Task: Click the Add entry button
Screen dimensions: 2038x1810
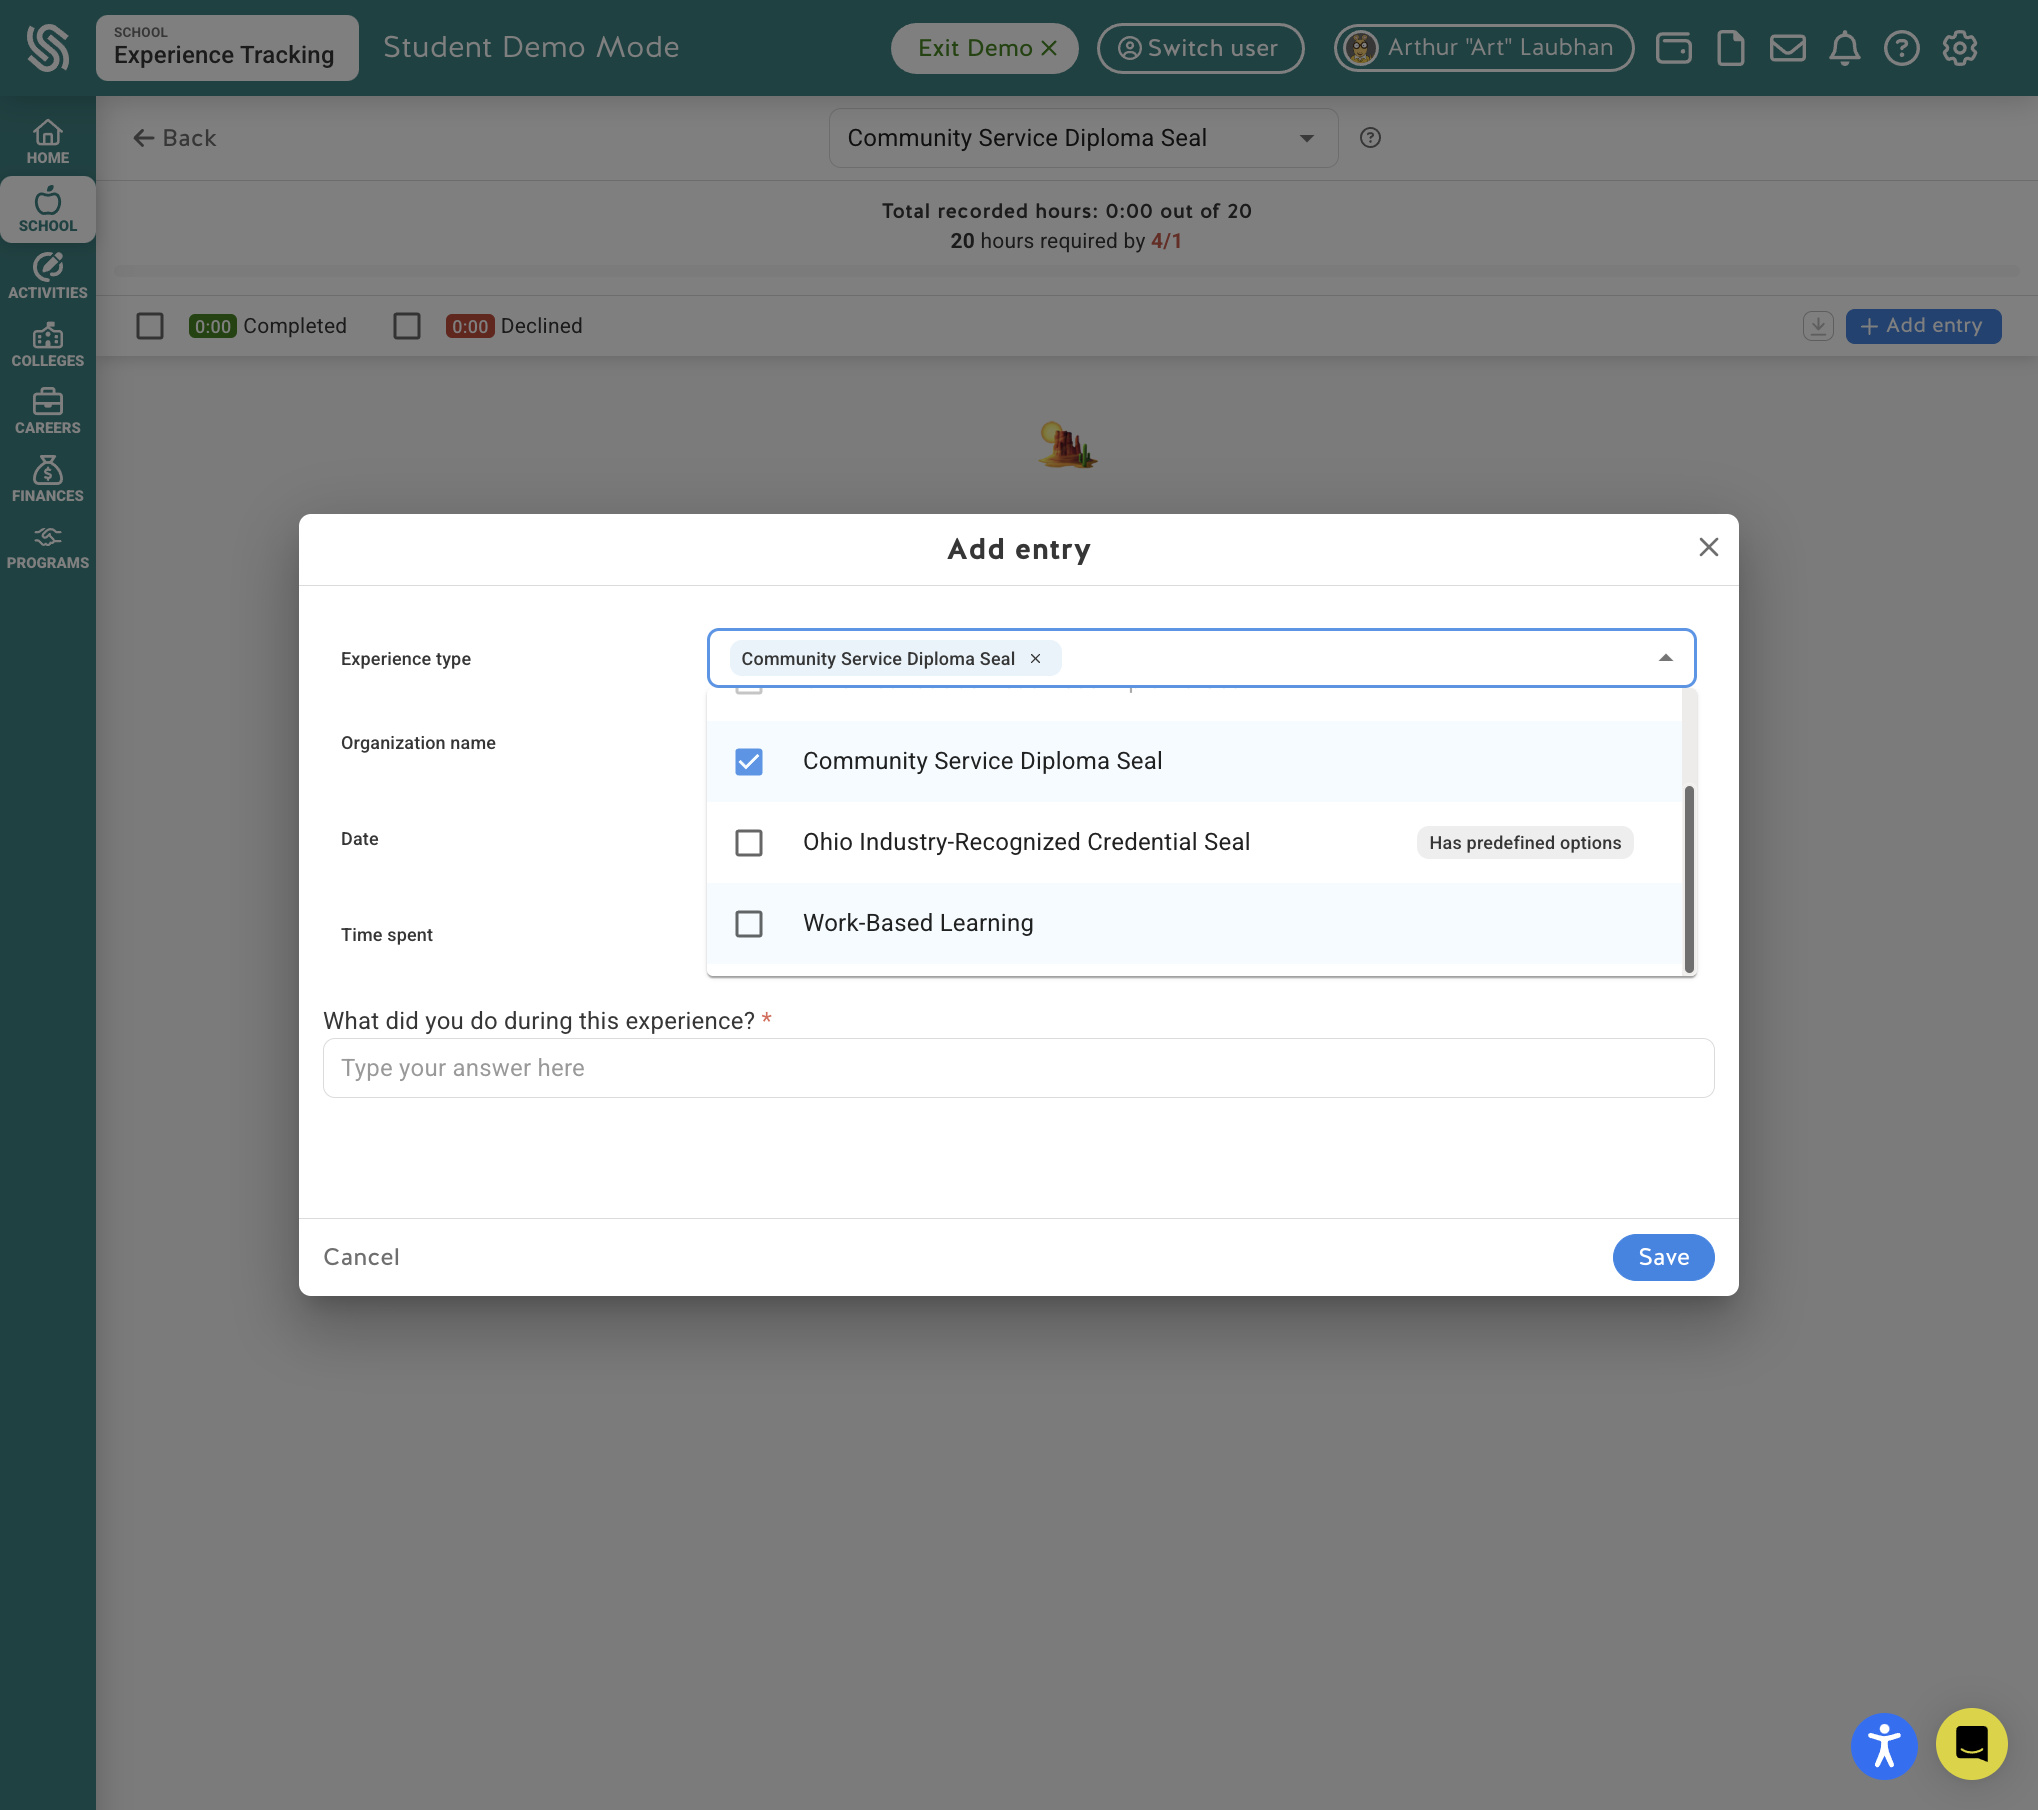Action: [1923, 326]
